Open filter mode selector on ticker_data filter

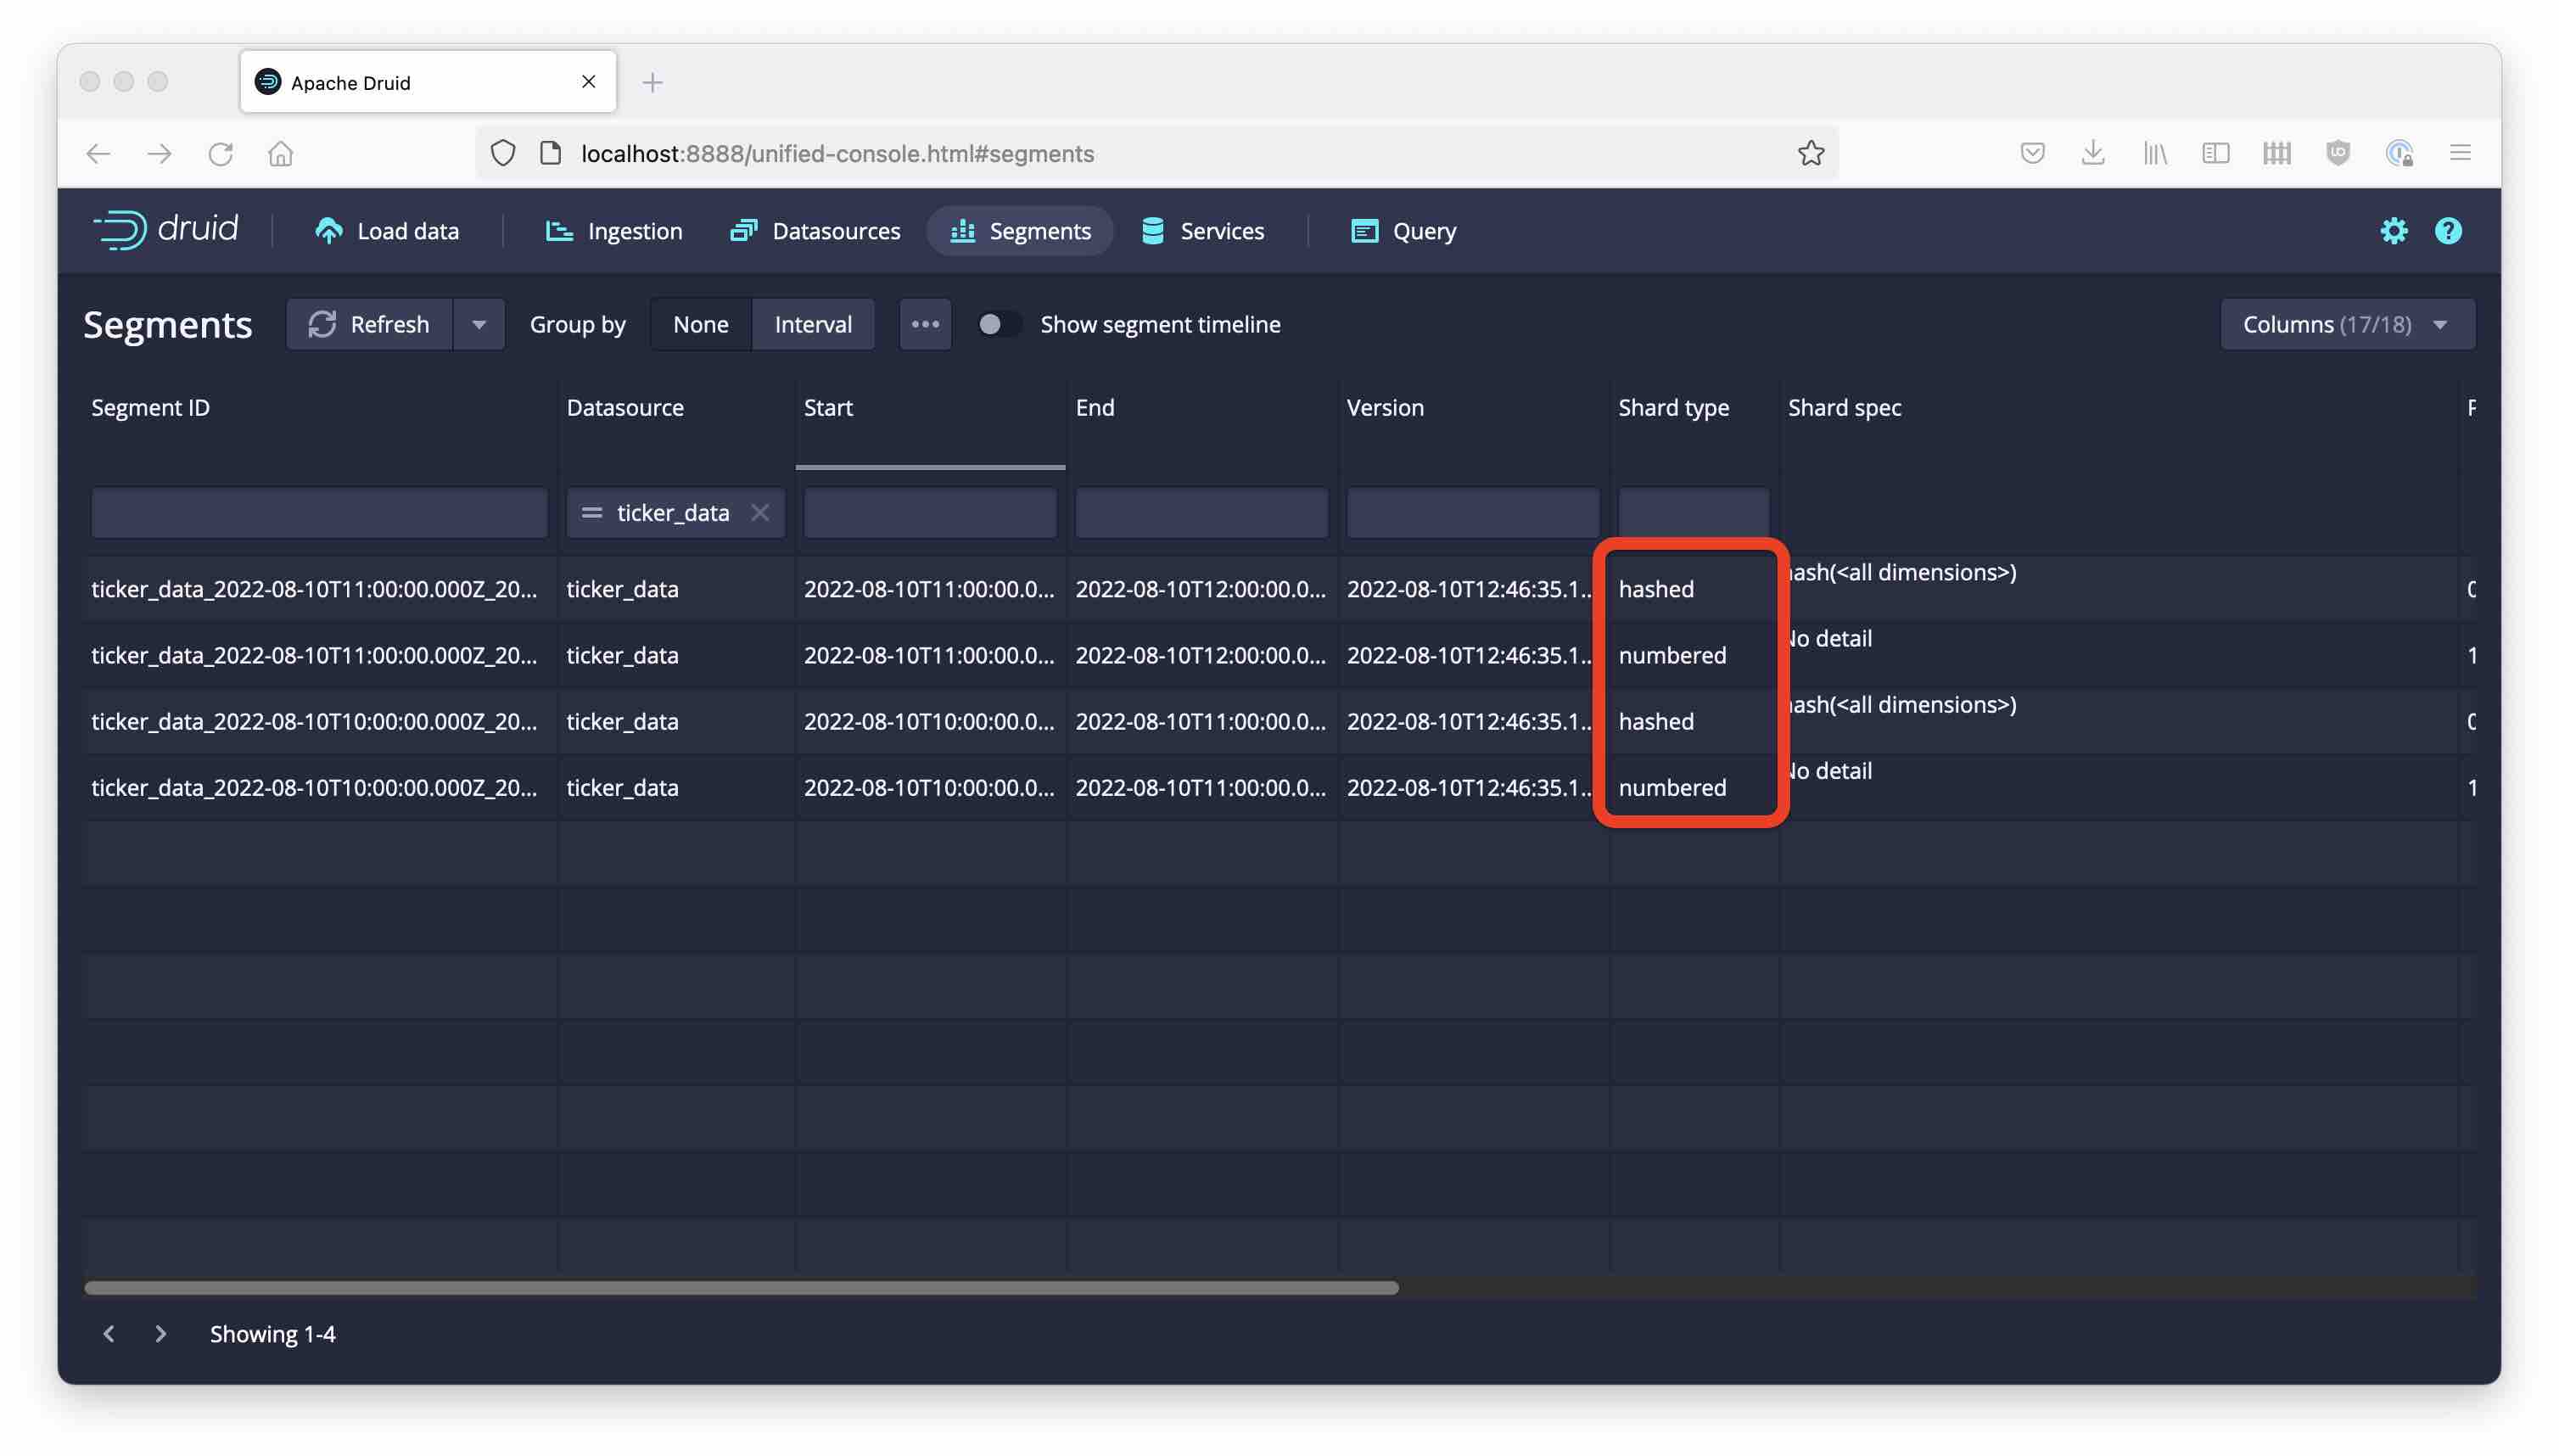click(x=592, y=513)
